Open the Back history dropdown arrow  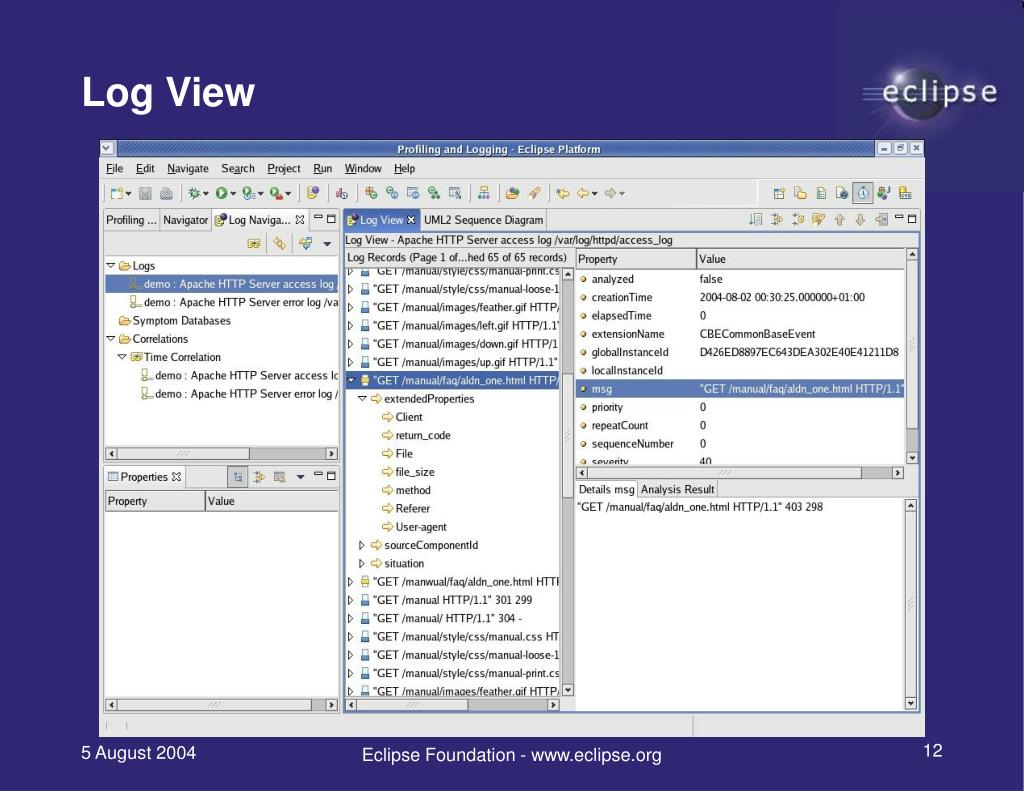[594, 193]
